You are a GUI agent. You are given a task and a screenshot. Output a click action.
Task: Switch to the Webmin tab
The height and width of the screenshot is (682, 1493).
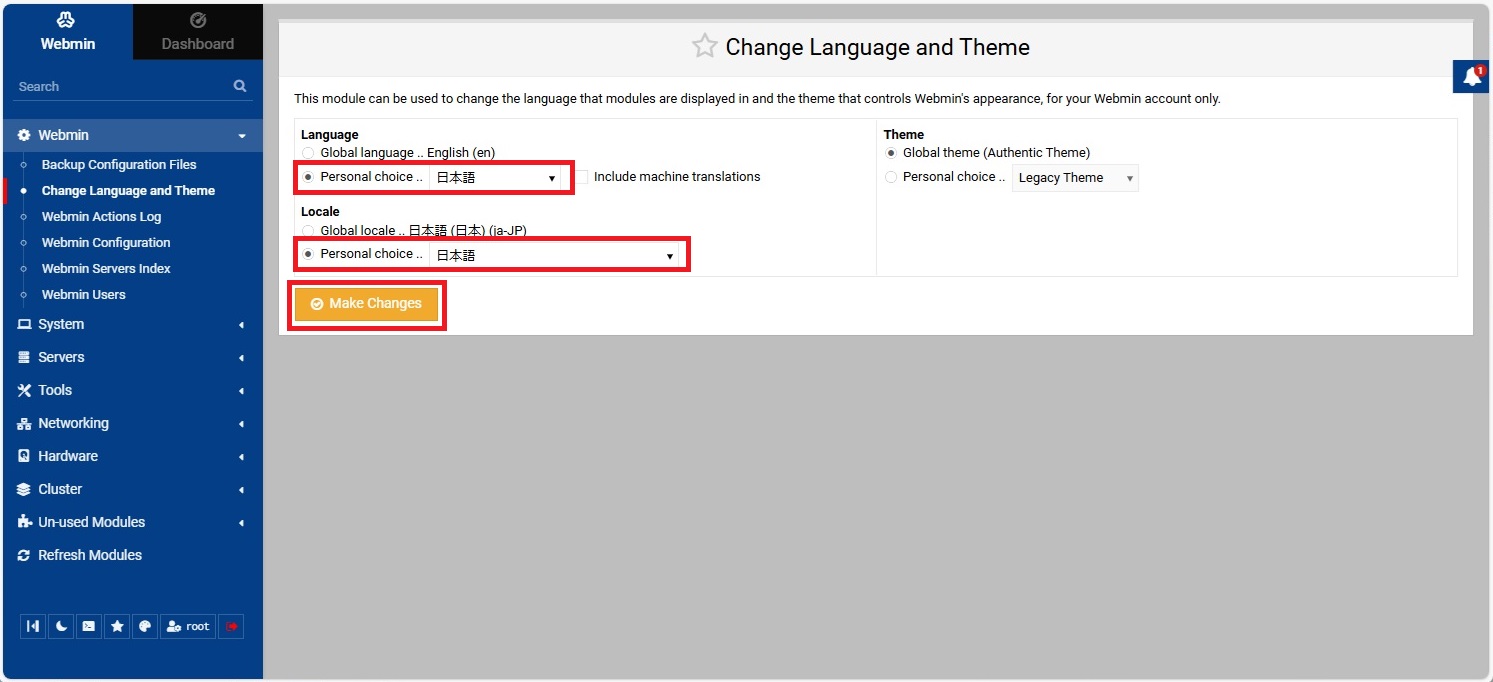coord(67,31)
